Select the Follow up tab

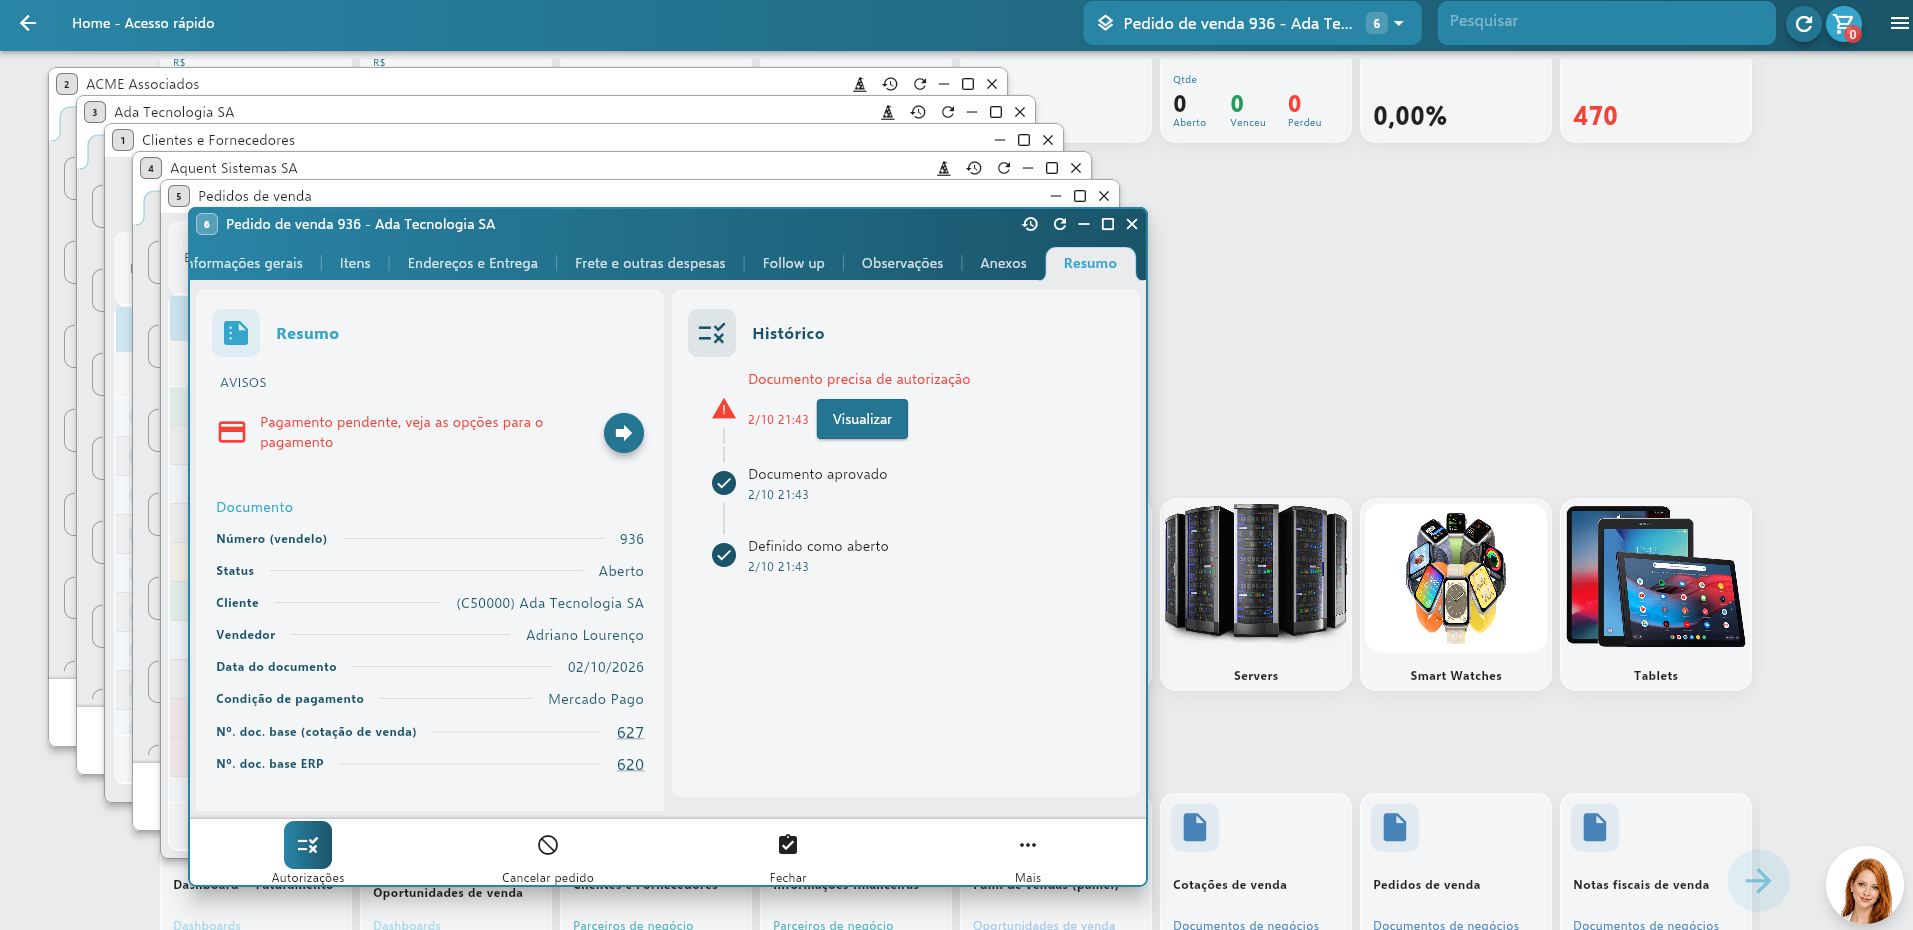(x=794, y=264)
